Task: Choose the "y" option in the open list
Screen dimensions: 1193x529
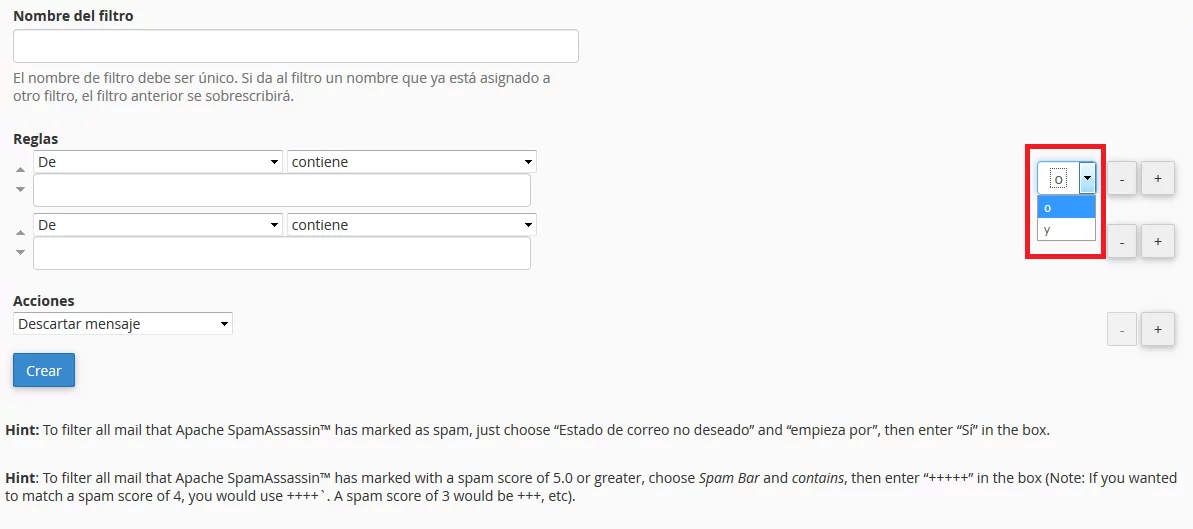Action: click(x=1066, y=230)
